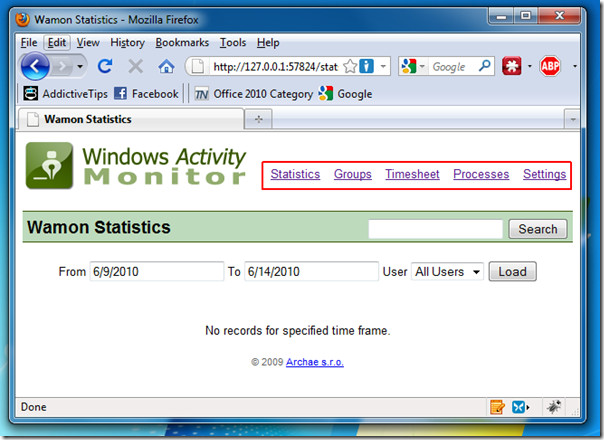Viewport: 604px width, 440px height.
Task: Click the Wamon Statistics search text field
Action: tap(436, 229)
